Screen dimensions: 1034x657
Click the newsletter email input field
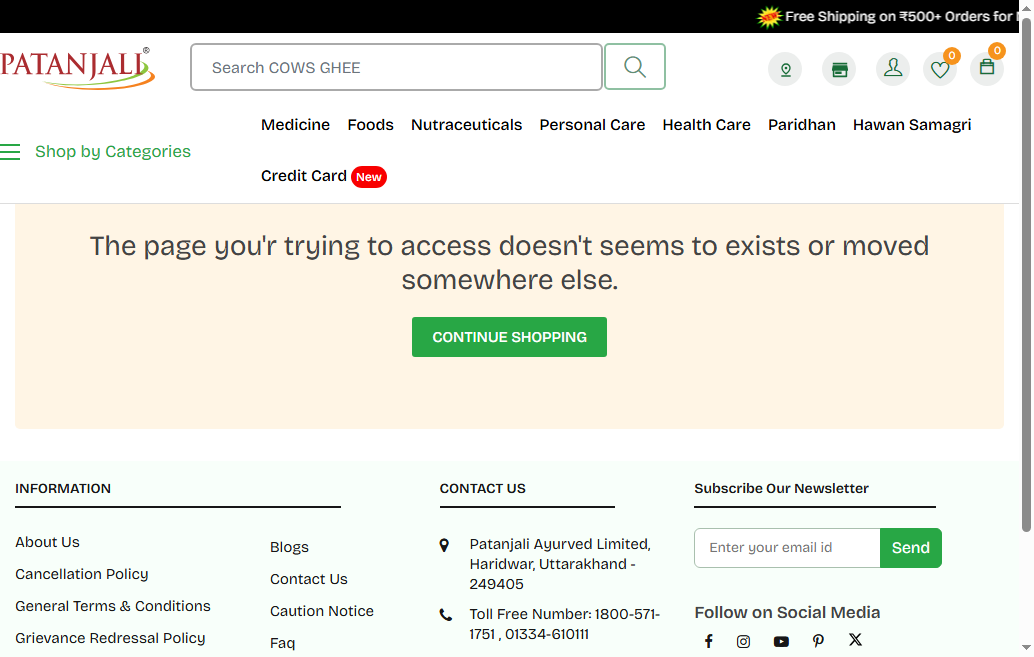[787, 548]
